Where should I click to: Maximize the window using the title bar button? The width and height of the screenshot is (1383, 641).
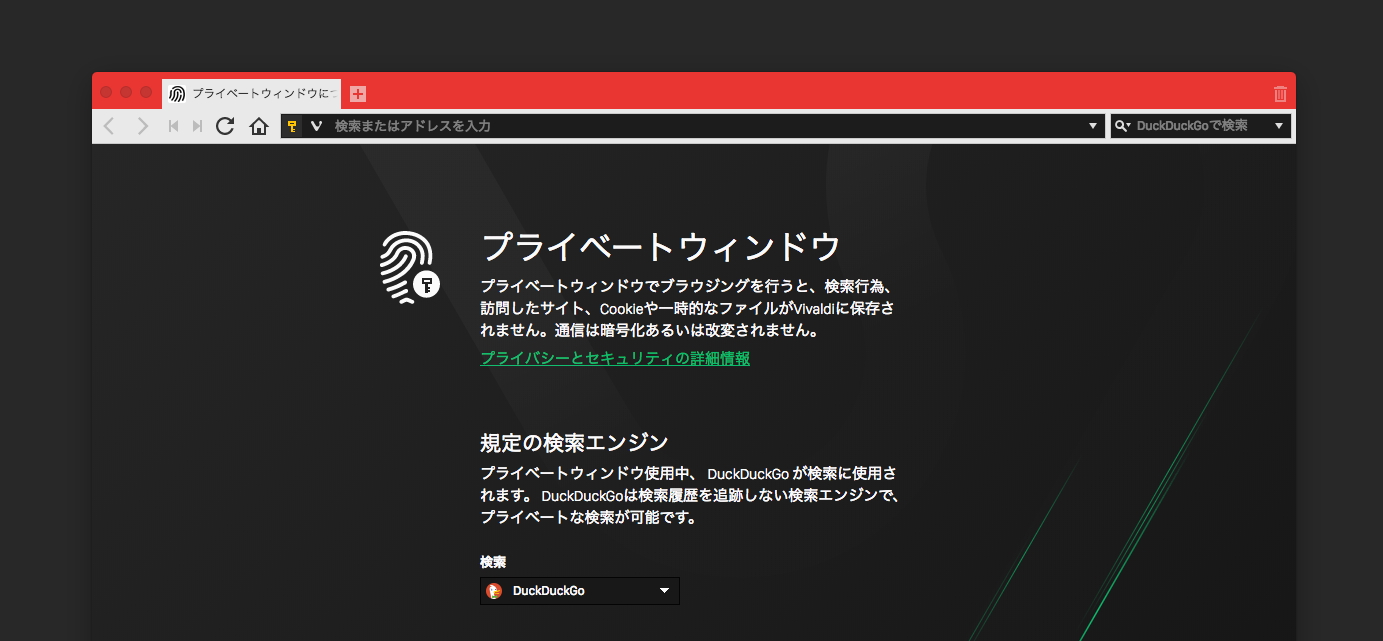click(x=146, y=92)
